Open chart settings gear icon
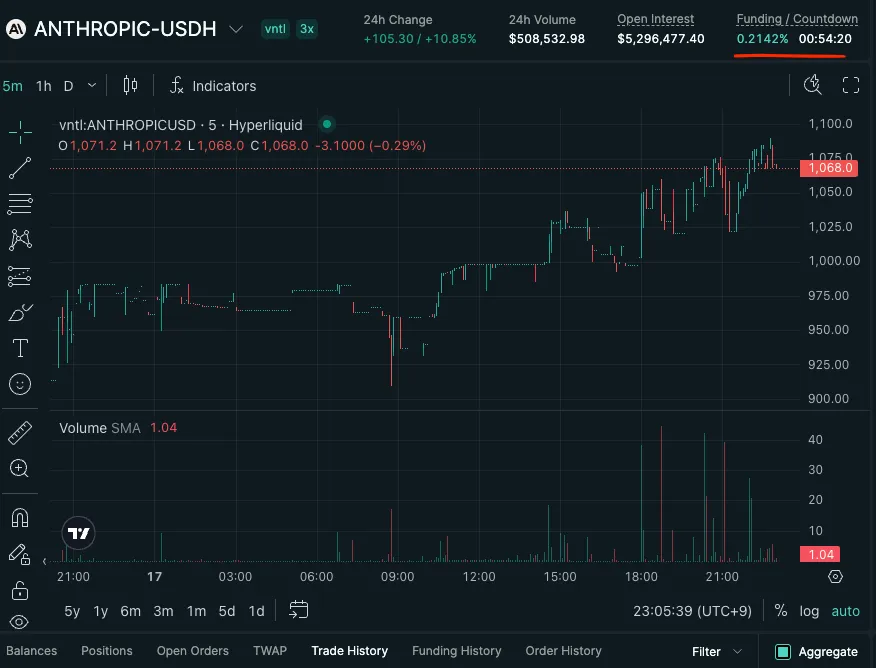The width and height of the screenshot is (876, 668). pyautogui.click(x=835, y=577)
